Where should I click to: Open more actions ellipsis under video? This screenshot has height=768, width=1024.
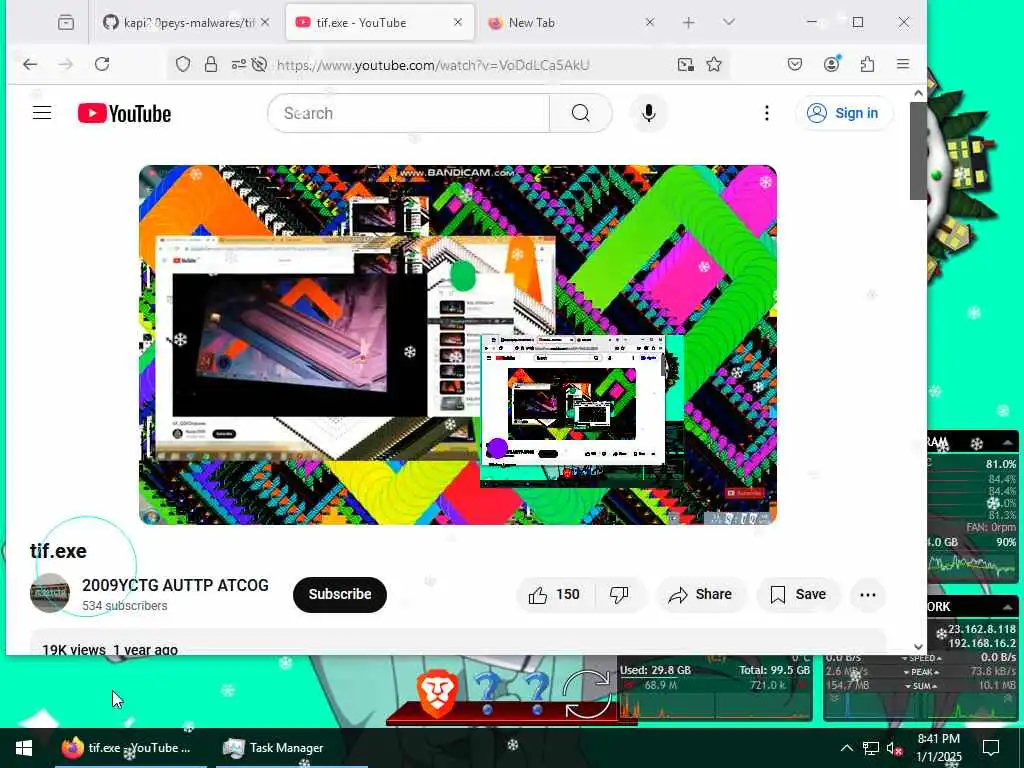868,594
